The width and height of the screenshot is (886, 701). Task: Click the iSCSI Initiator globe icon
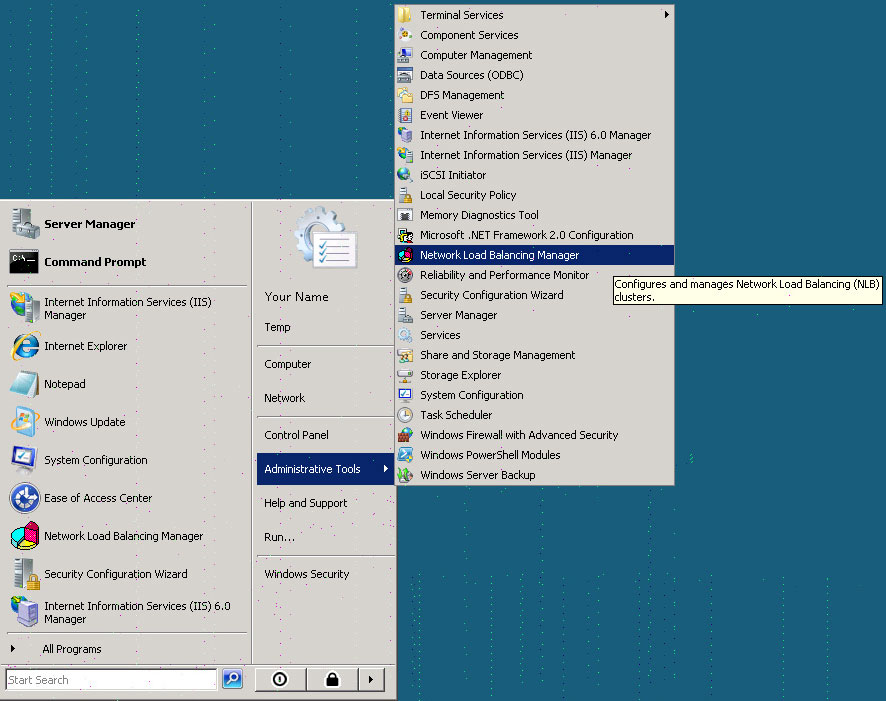click(x=405, y=175)
